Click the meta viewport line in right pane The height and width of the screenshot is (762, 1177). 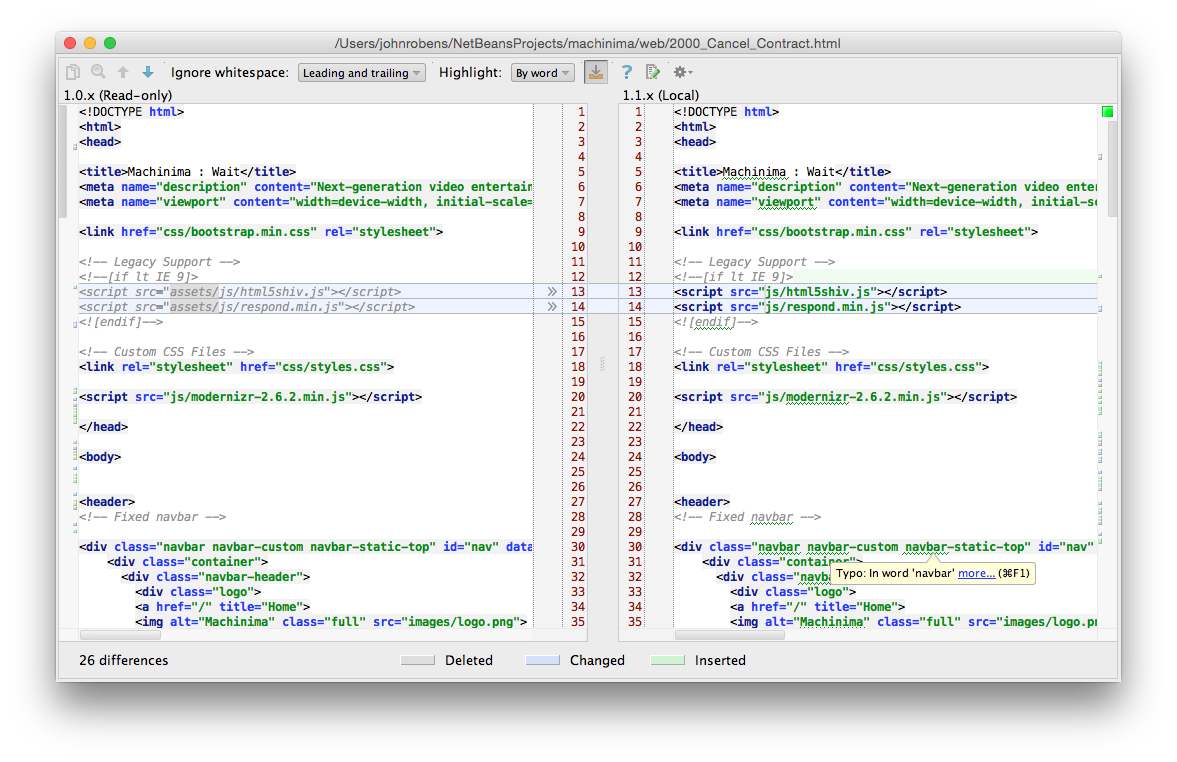click(885, 201)
